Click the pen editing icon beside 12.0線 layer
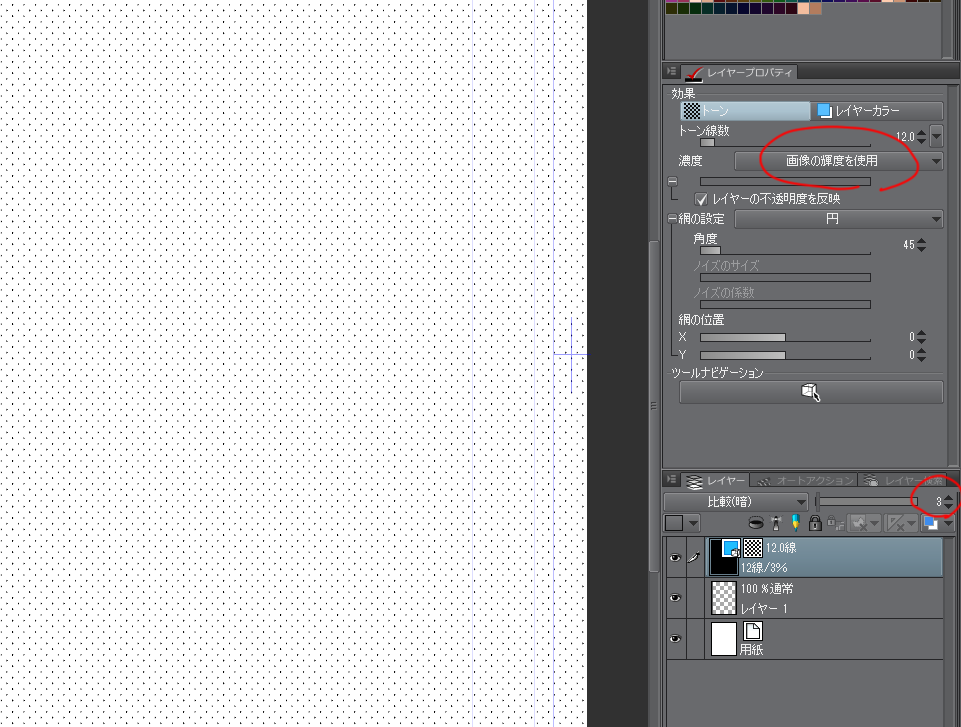The image size is (961, 727). (694, 557)
